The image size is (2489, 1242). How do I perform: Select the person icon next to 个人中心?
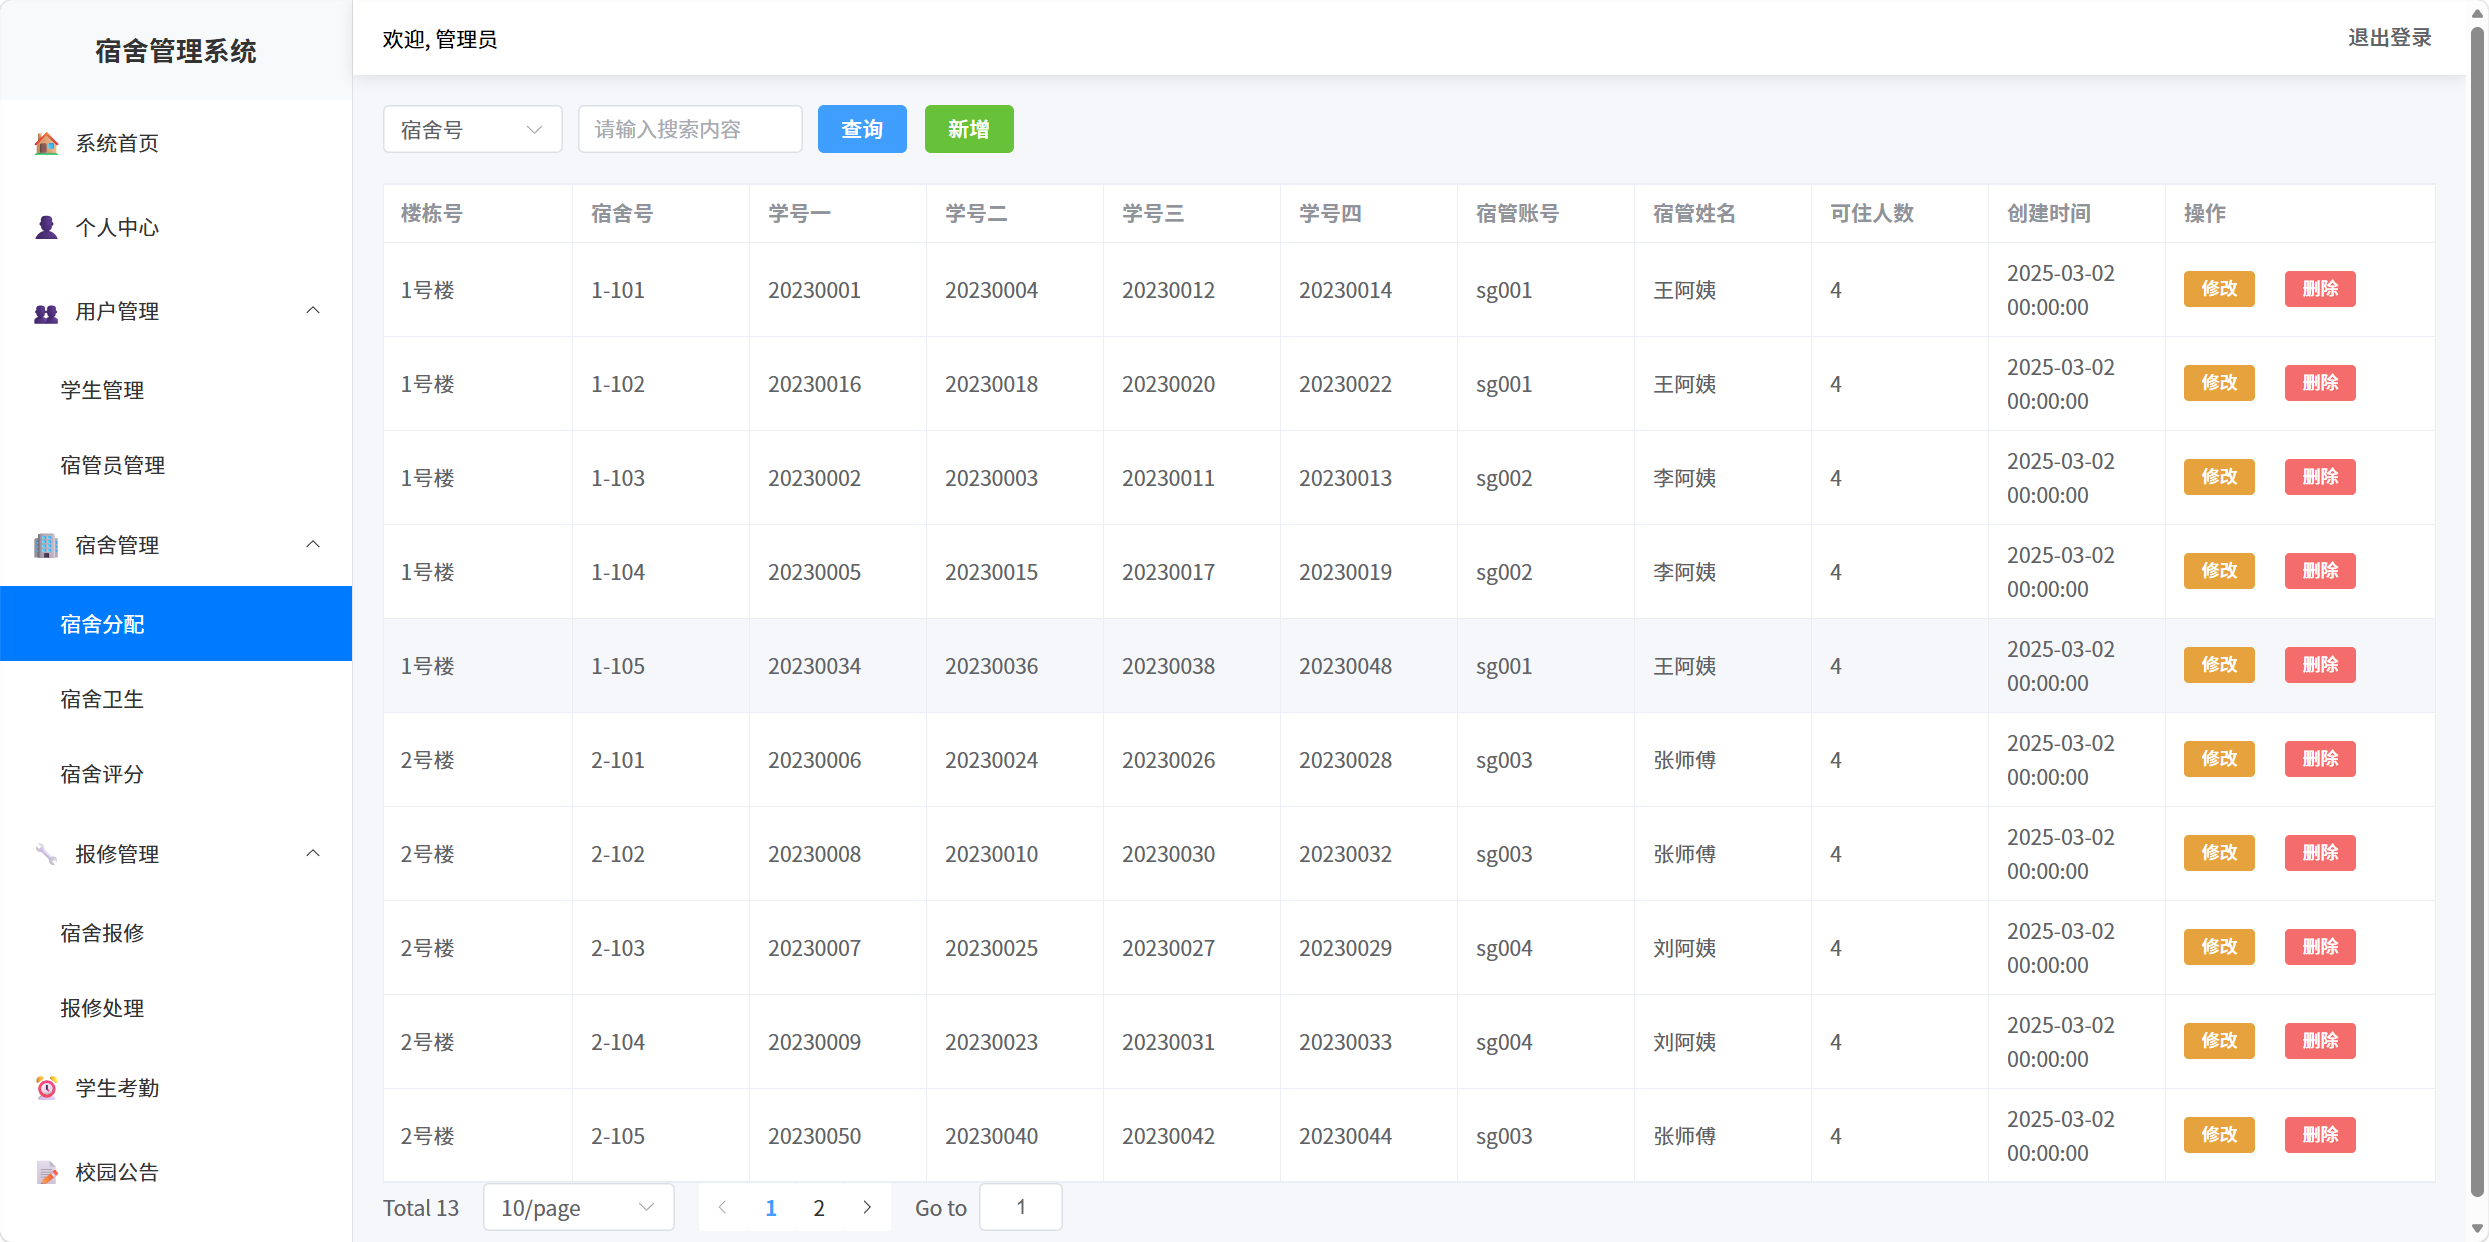coord(45,227)
